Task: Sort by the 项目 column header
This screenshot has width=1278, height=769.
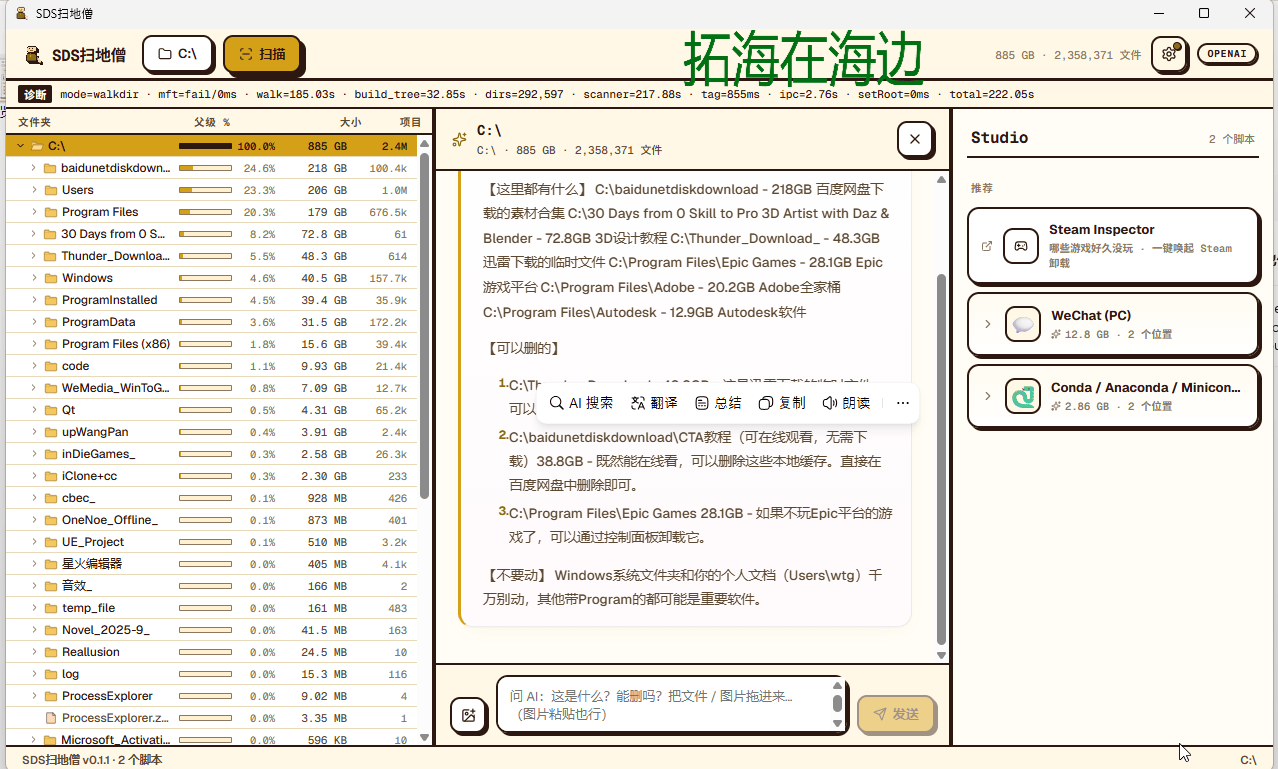Action: (x=410, y=122)
